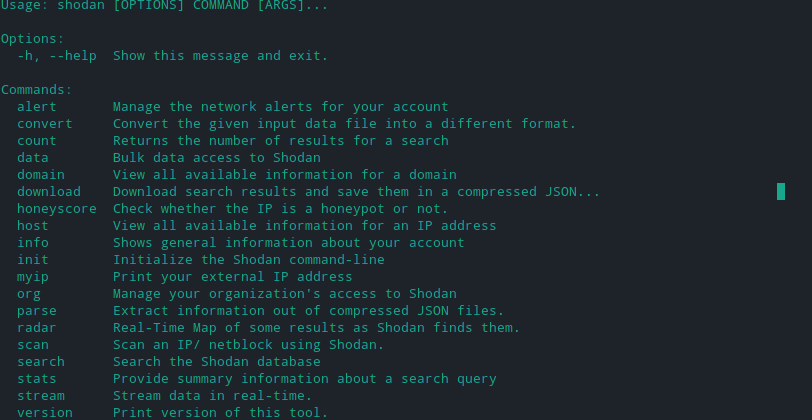The image size is (812, 420).
Task: Click the 'stats' command name
Action: (x=37, y=379)
